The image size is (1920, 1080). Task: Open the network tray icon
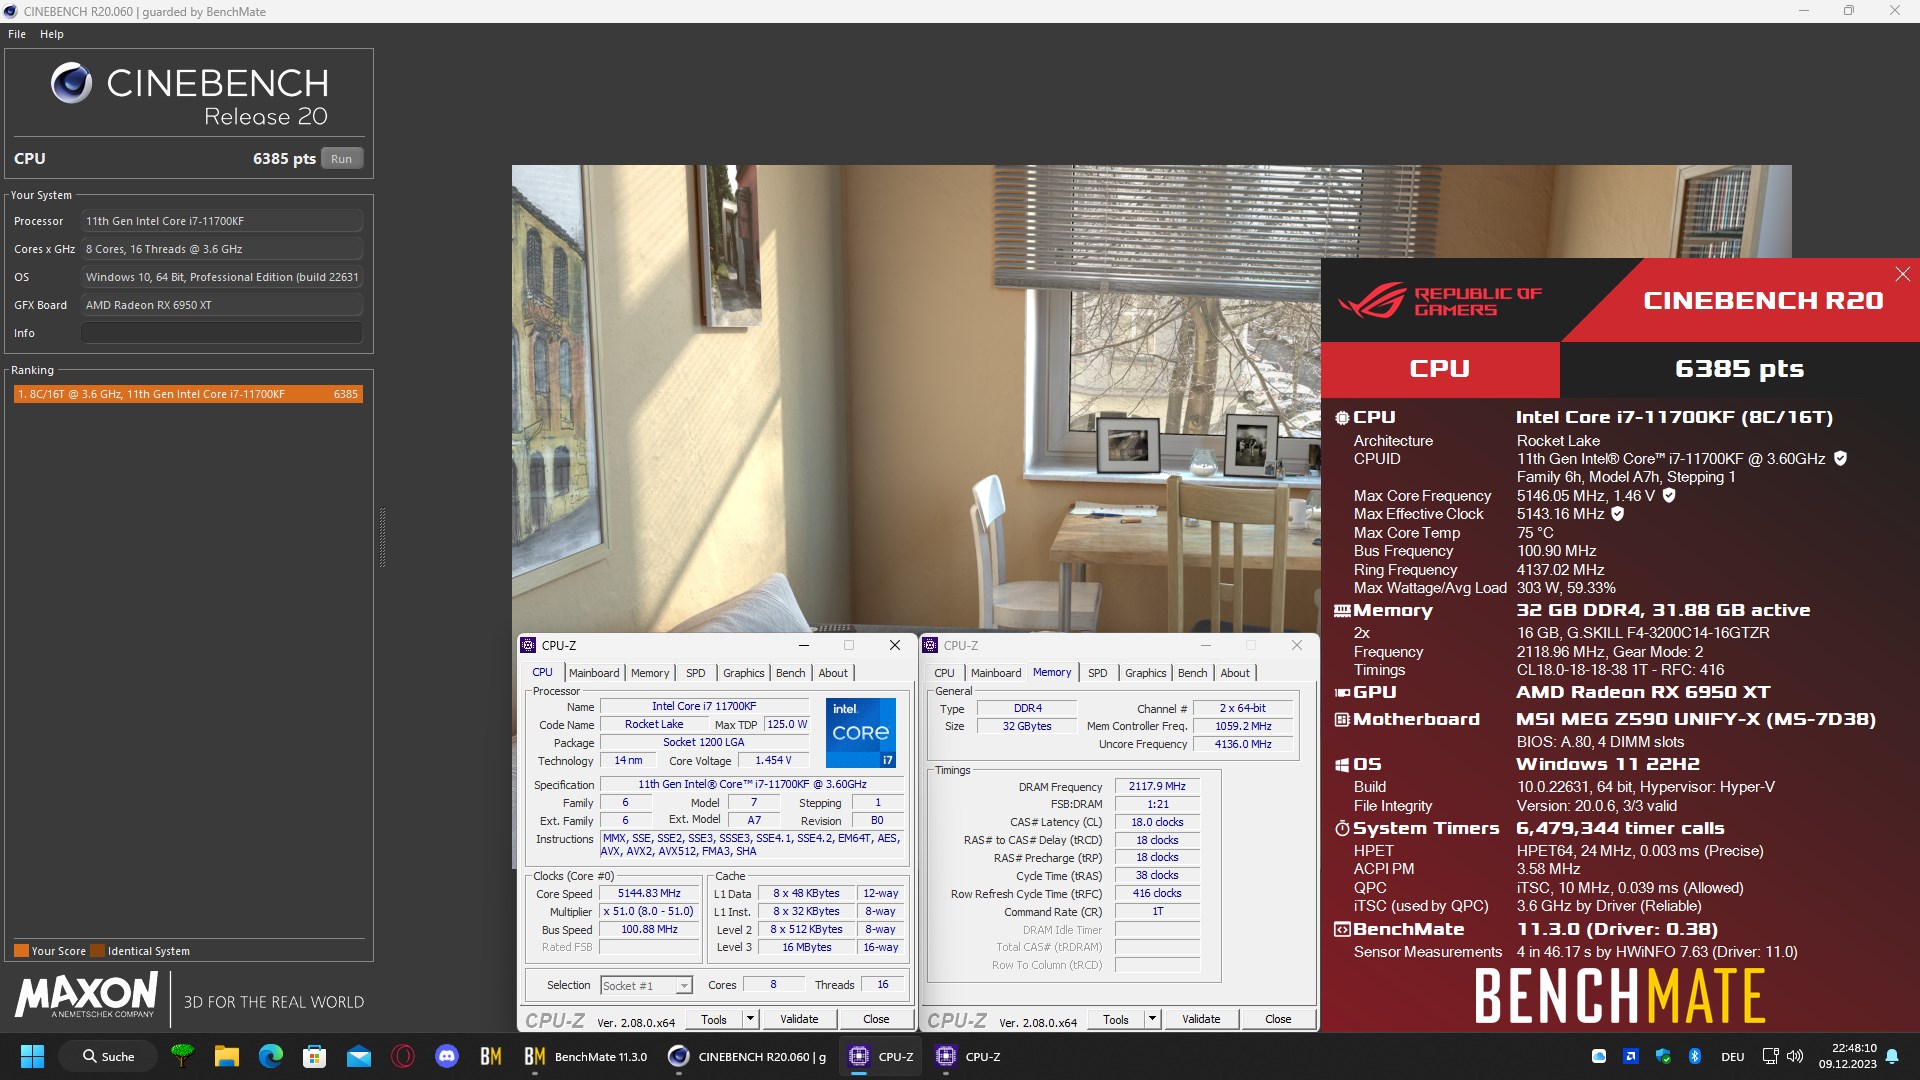(1770, 1056)
